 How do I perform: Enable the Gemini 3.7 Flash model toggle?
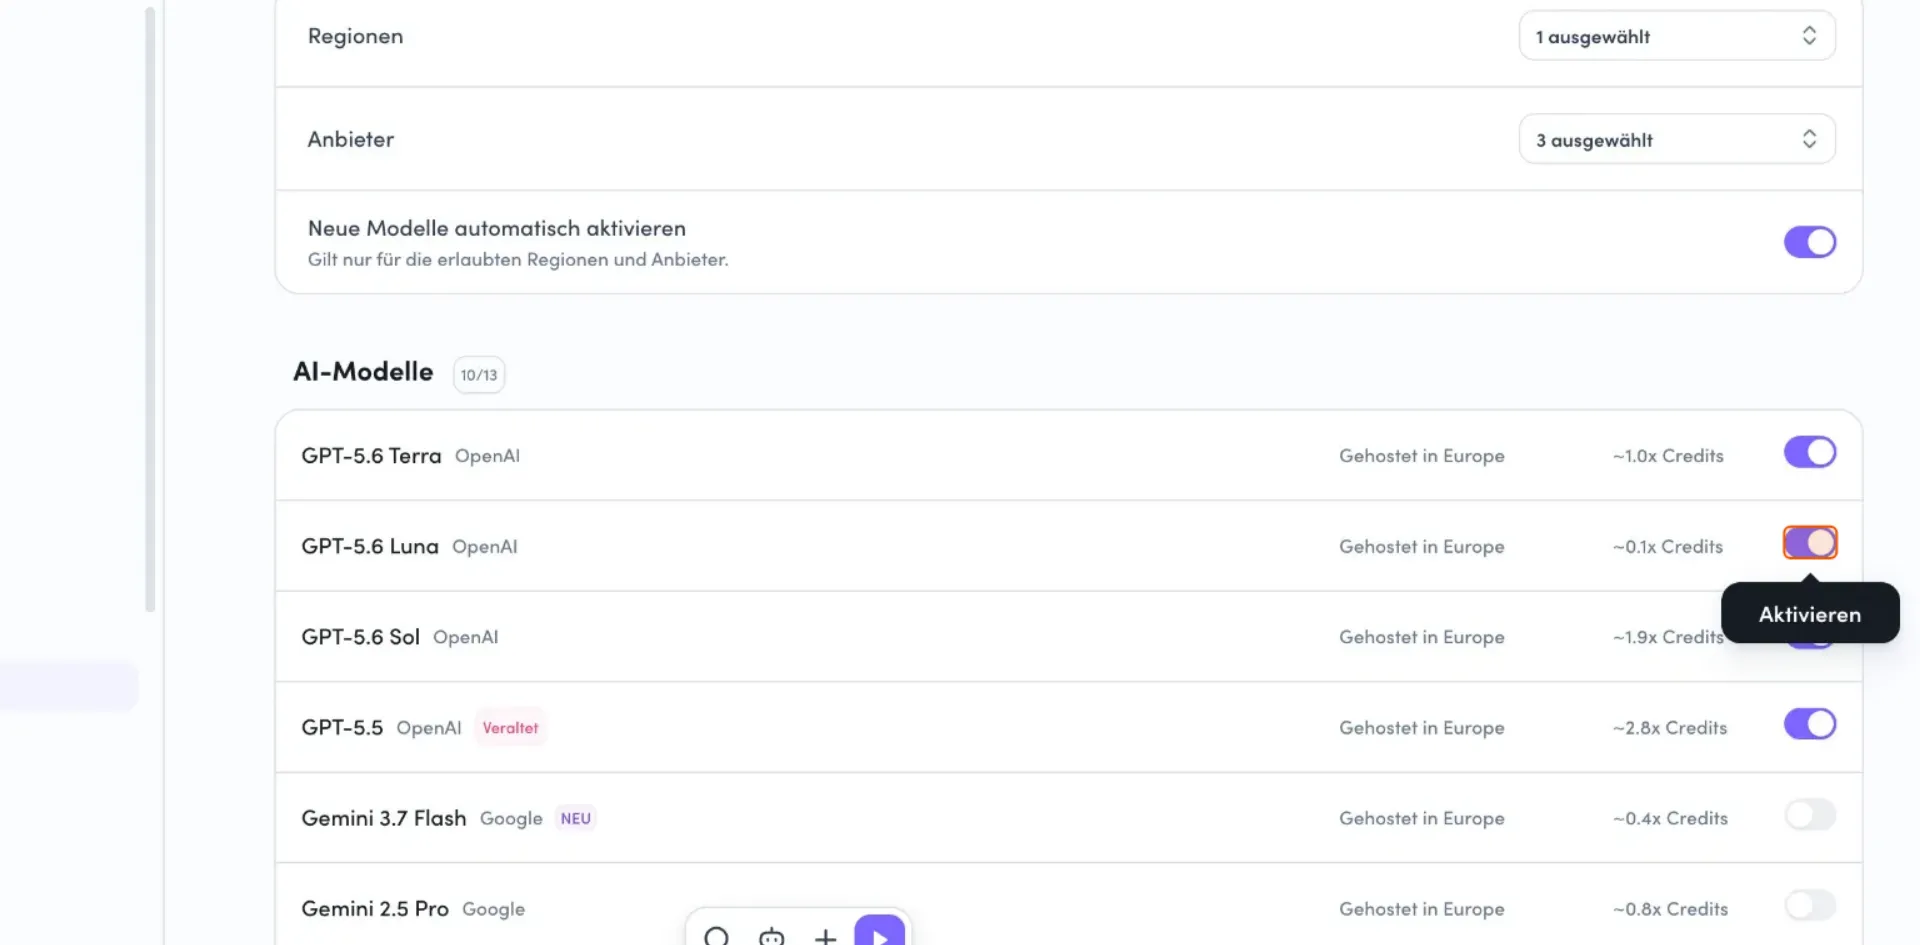click(1810, 815)
